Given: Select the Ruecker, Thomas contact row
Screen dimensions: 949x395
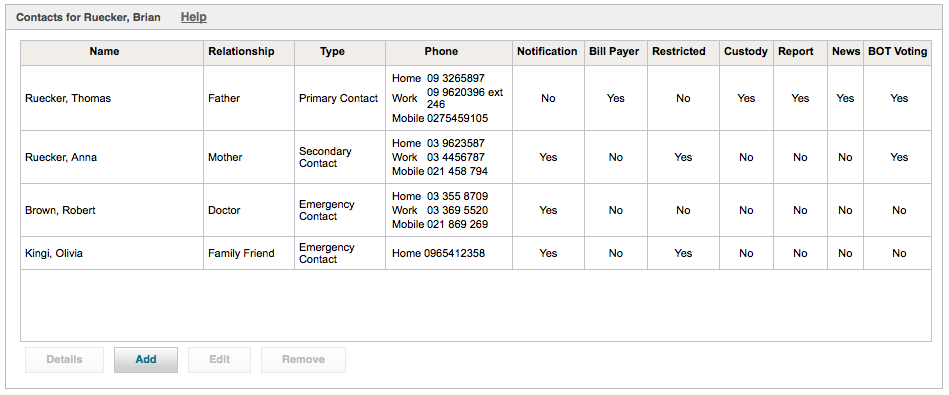Looking at the screenshot, I should [476, 98].
